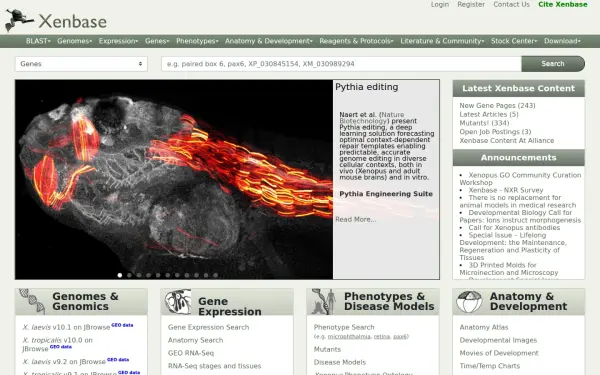
Task: Select the seventh carousel slide dot
Action: [177, 275]
